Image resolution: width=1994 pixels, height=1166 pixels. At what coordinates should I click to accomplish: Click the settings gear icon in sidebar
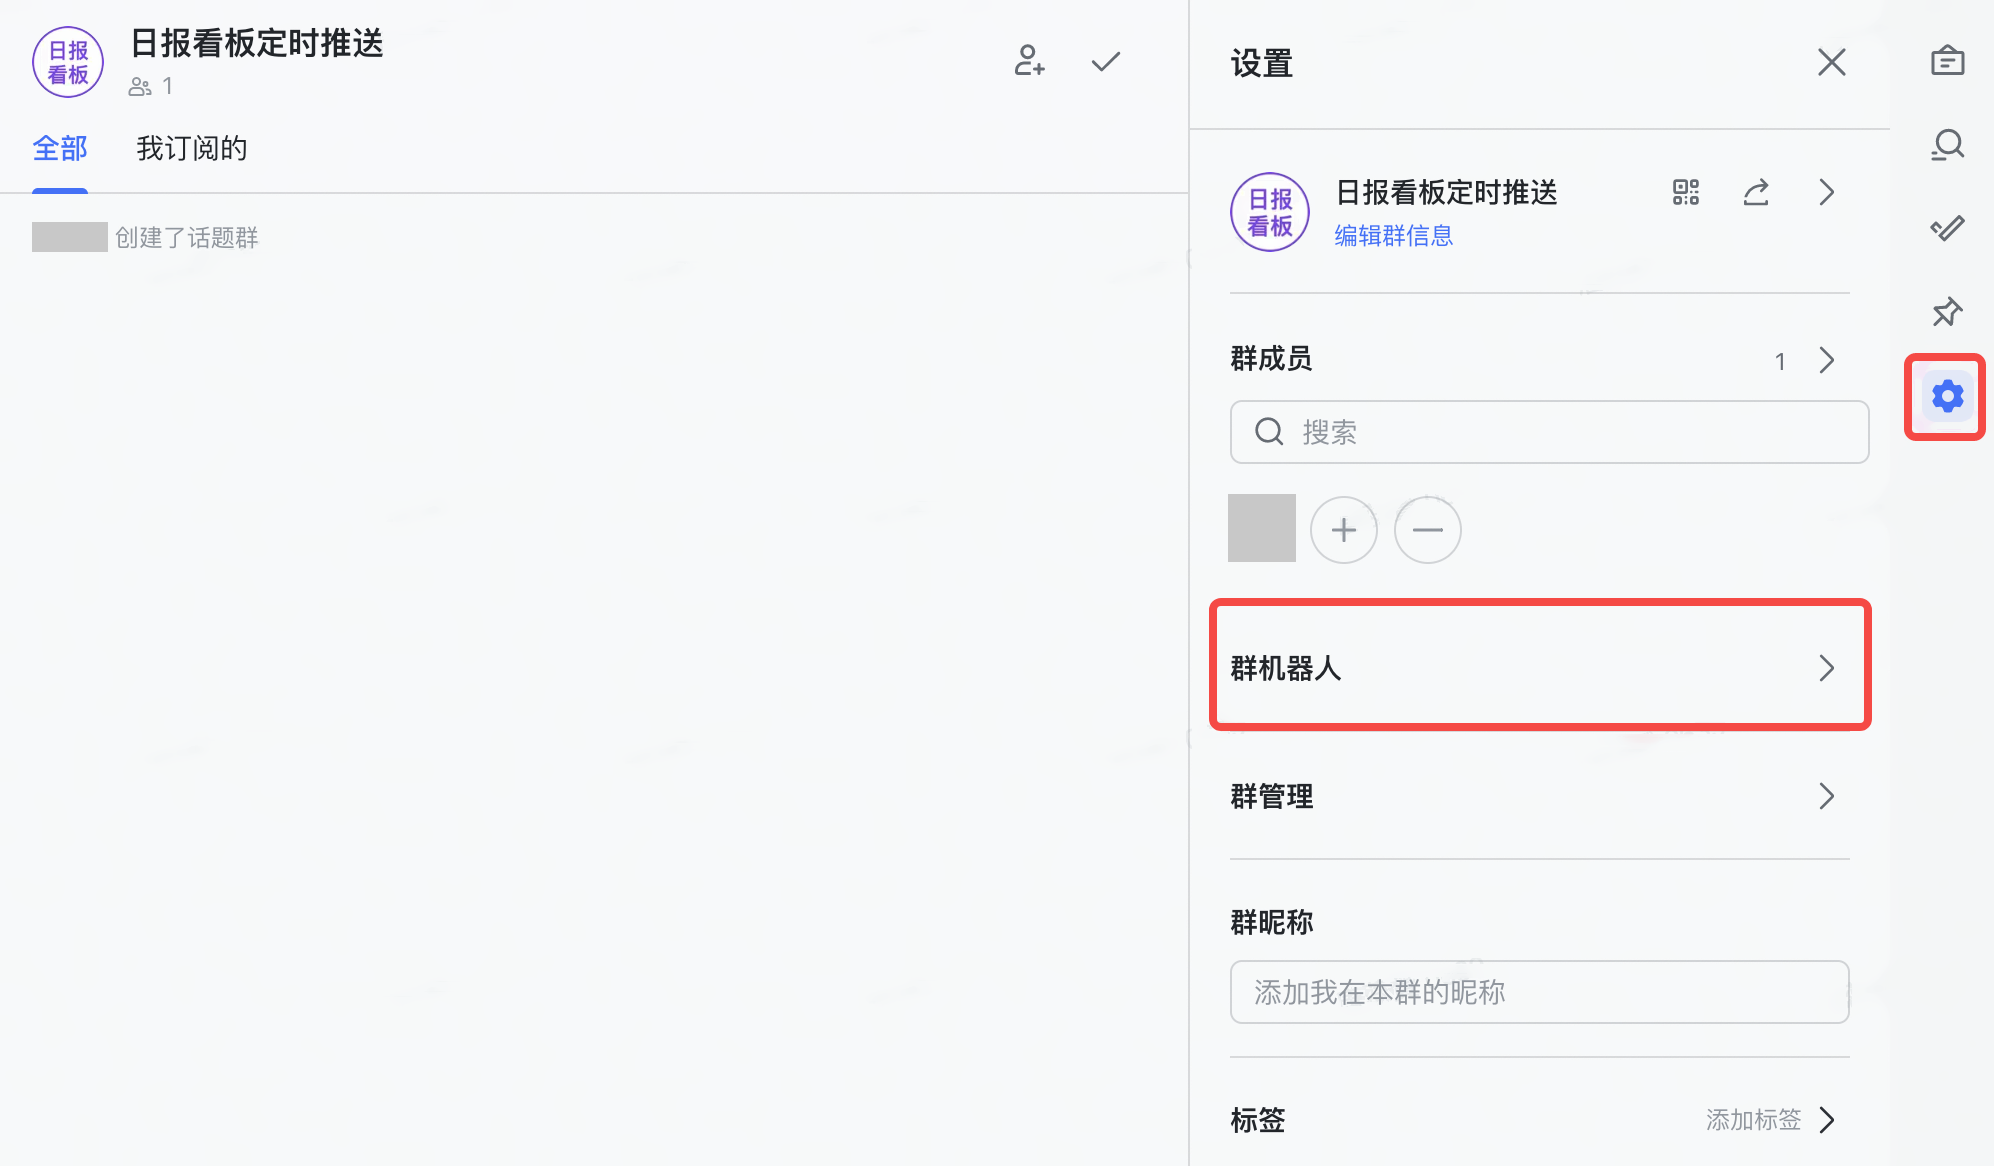click(1947, 397)
